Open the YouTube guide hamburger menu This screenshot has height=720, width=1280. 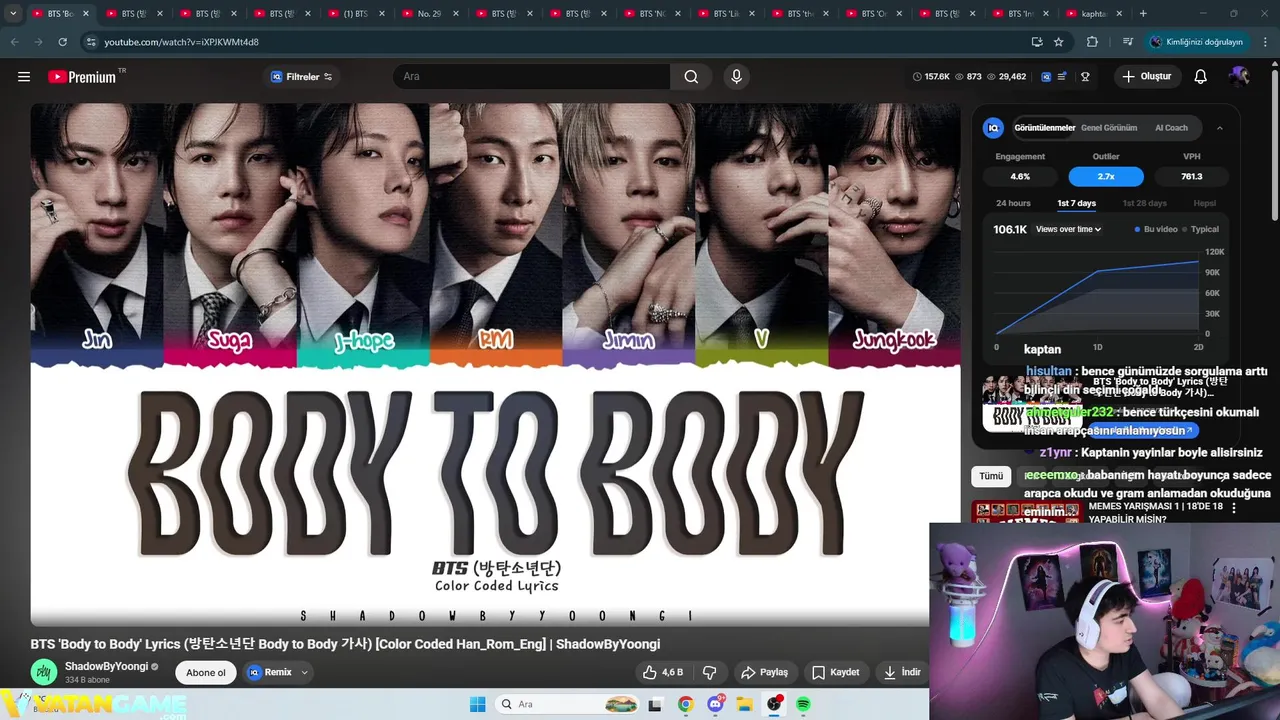pyautogui.click(x=24, y=77)
